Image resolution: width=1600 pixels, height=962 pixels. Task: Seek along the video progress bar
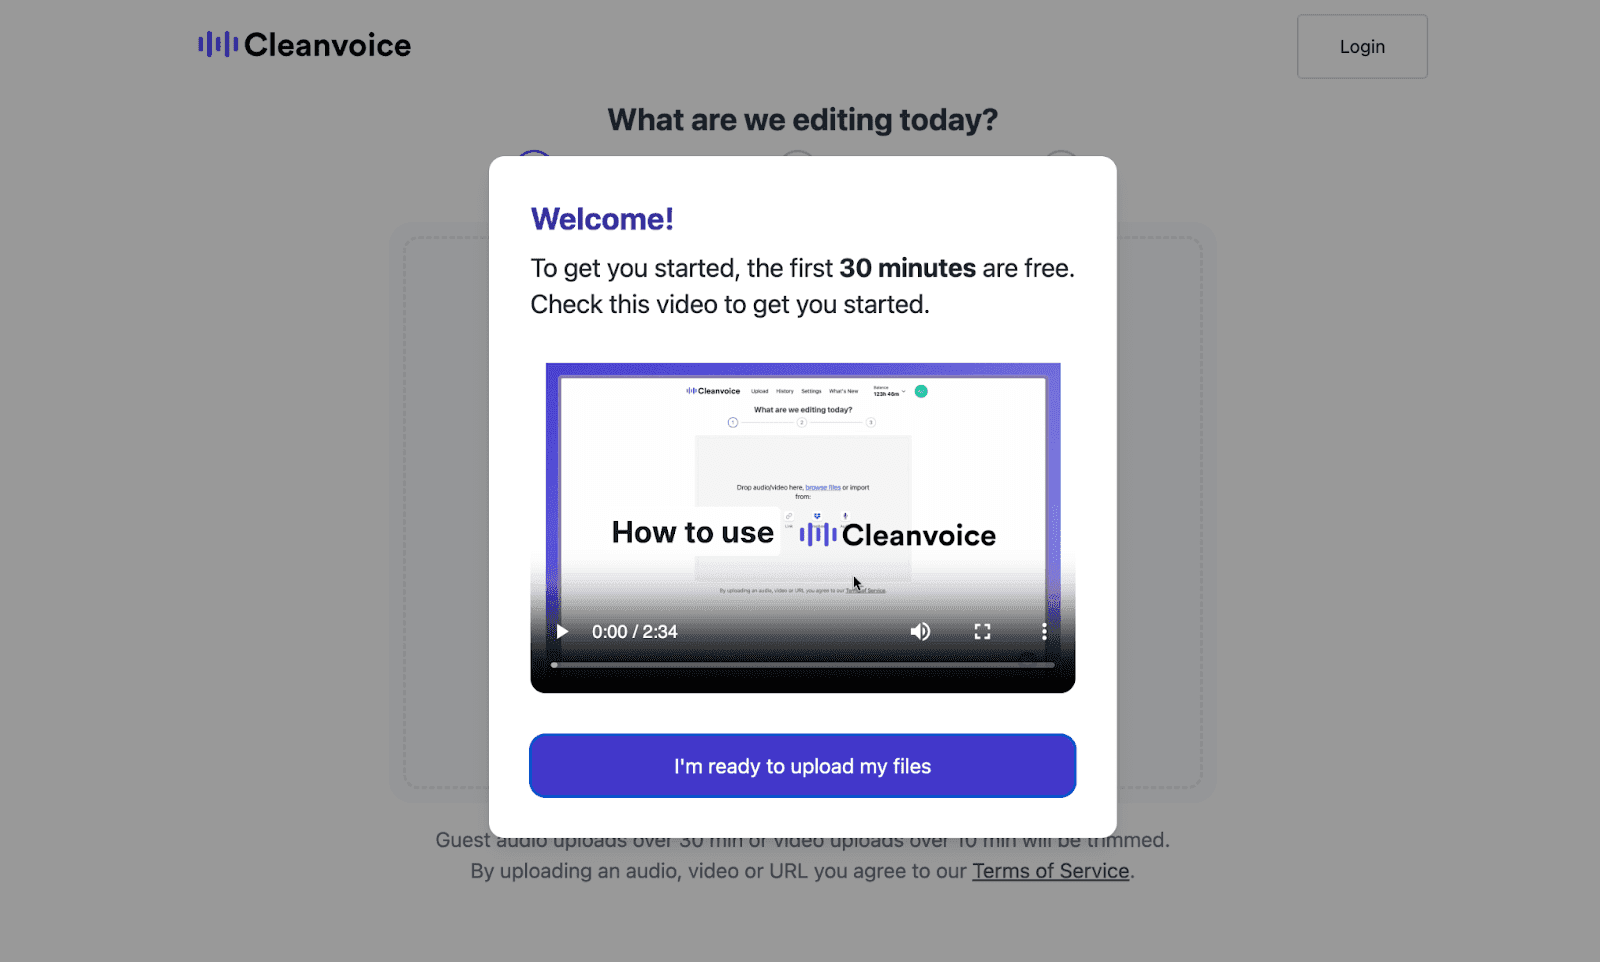[x=803, y=665]
